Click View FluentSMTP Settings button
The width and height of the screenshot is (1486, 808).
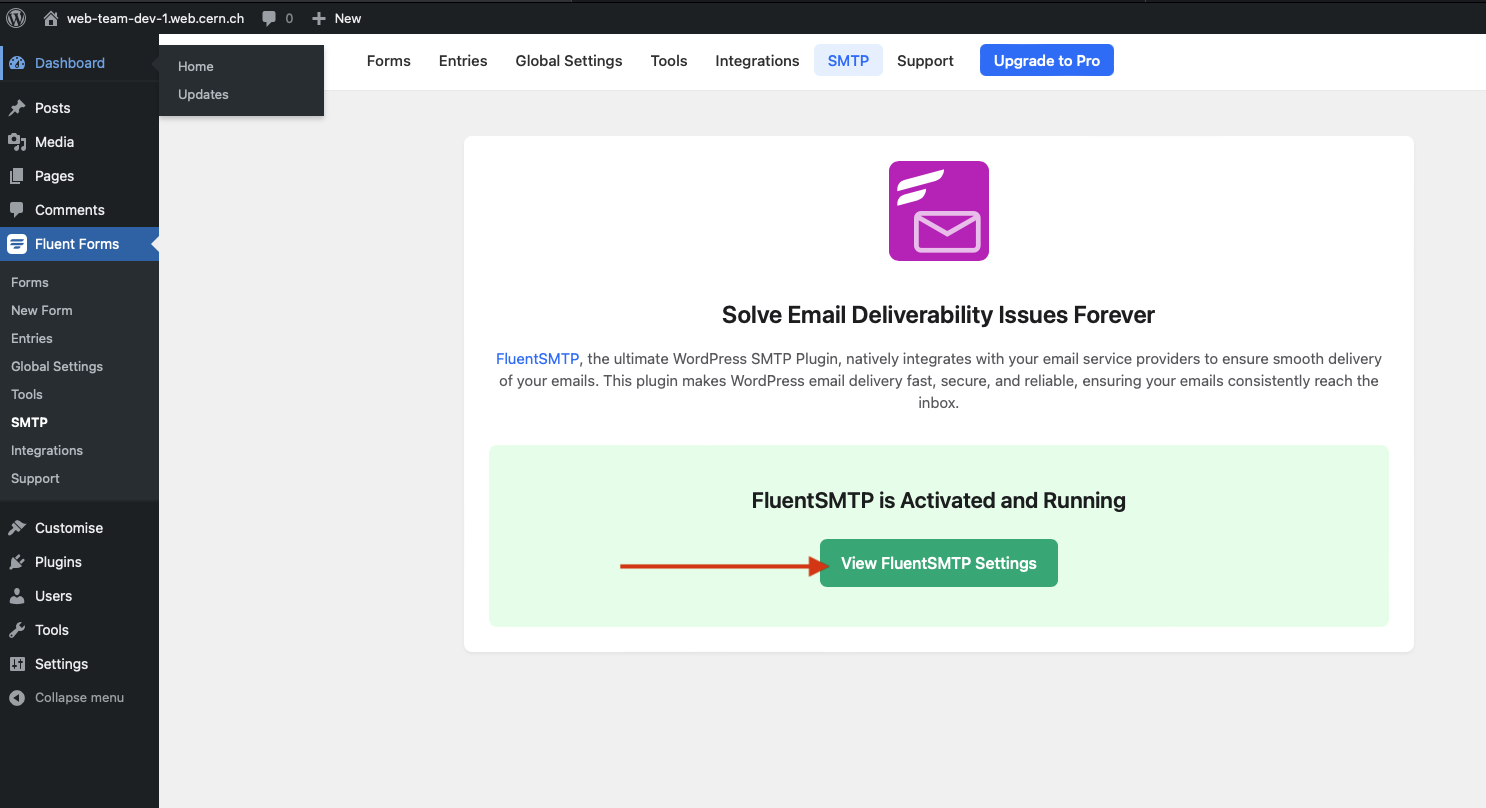pos(939,563)
